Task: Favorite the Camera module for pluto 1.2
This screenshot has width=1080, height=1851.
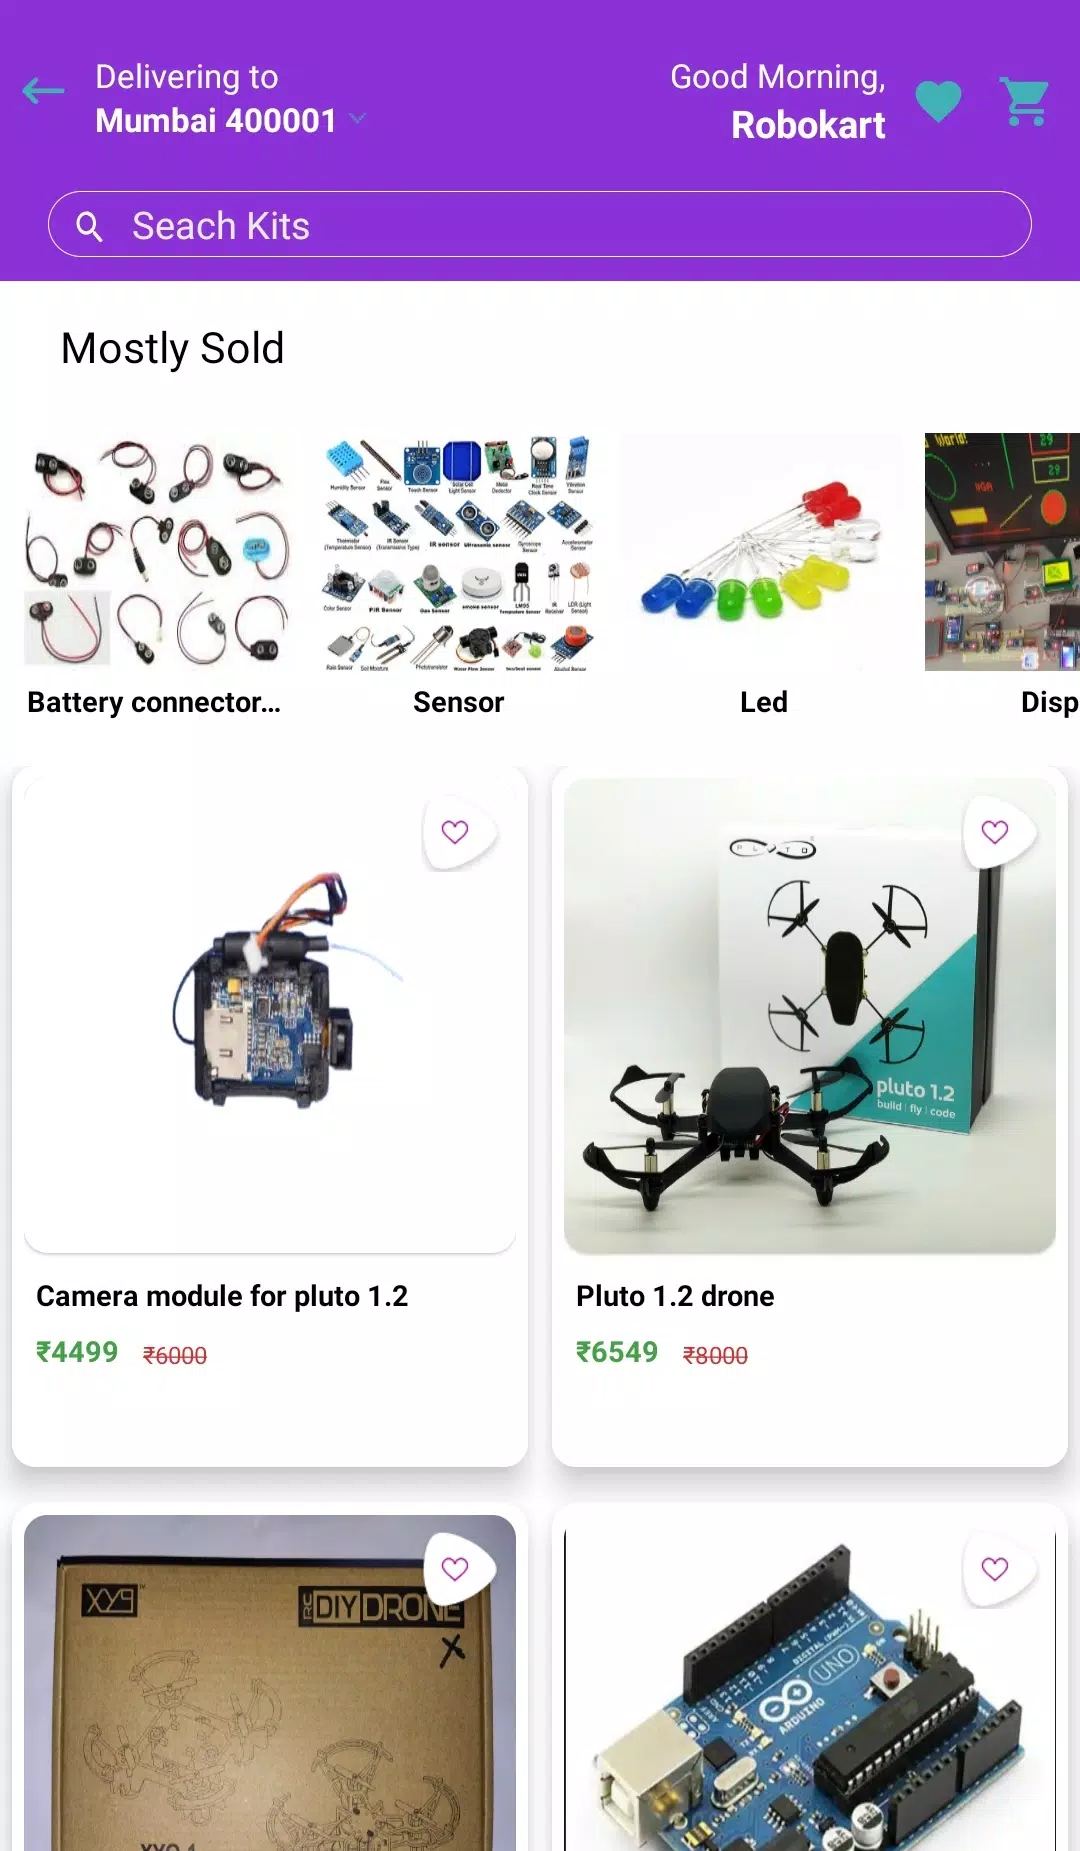Action: [455, 832]
